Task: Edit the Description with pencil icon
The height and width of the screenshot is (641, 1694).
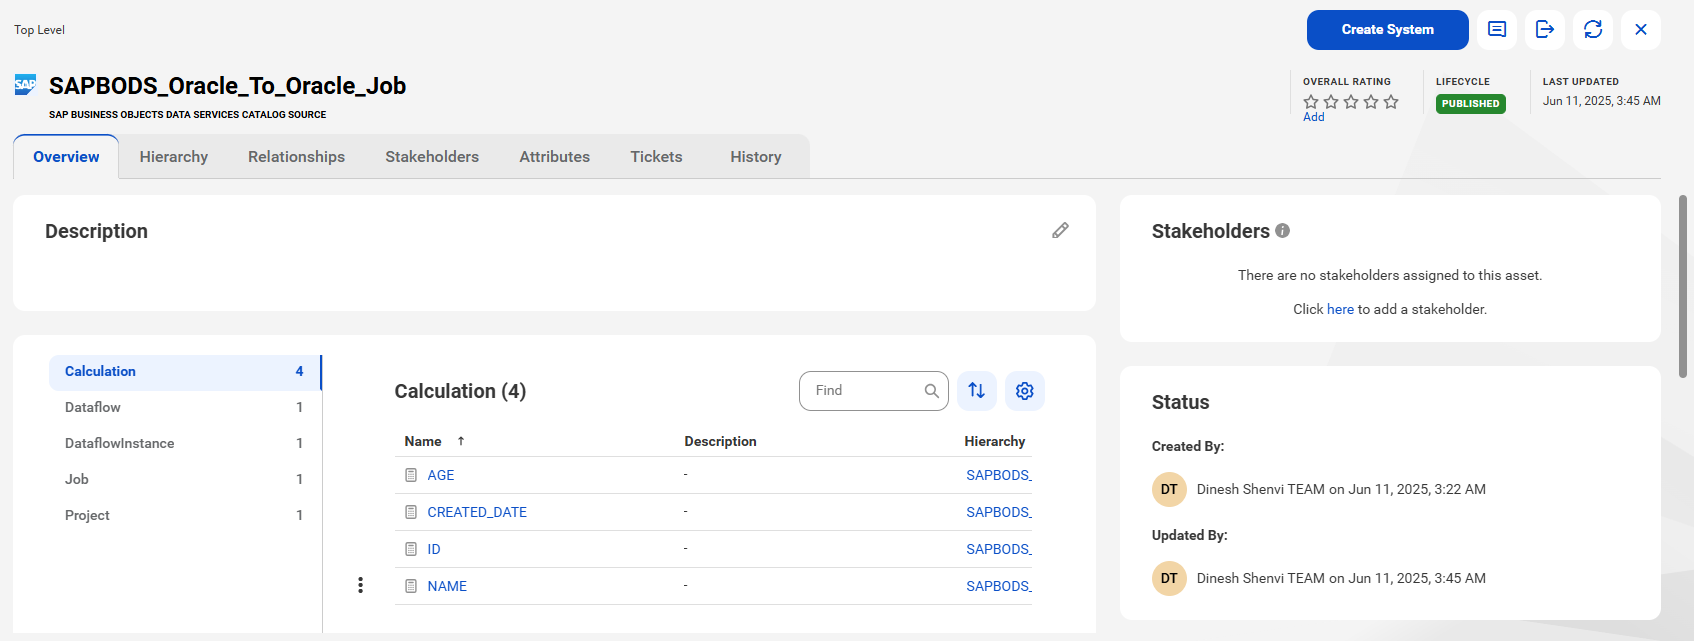Action: pyautogui.click(x=1060, y=231)
